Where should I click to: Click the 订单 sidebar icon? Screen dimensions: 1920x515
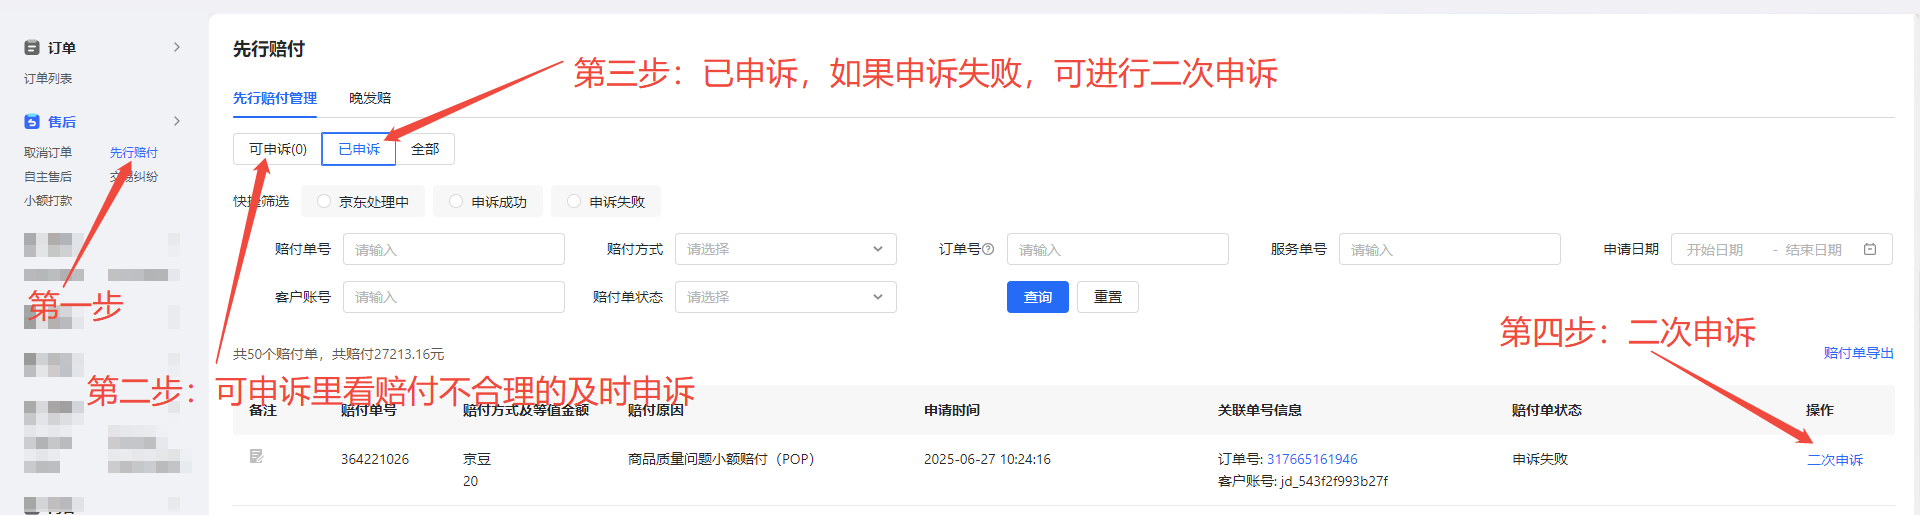32,48
